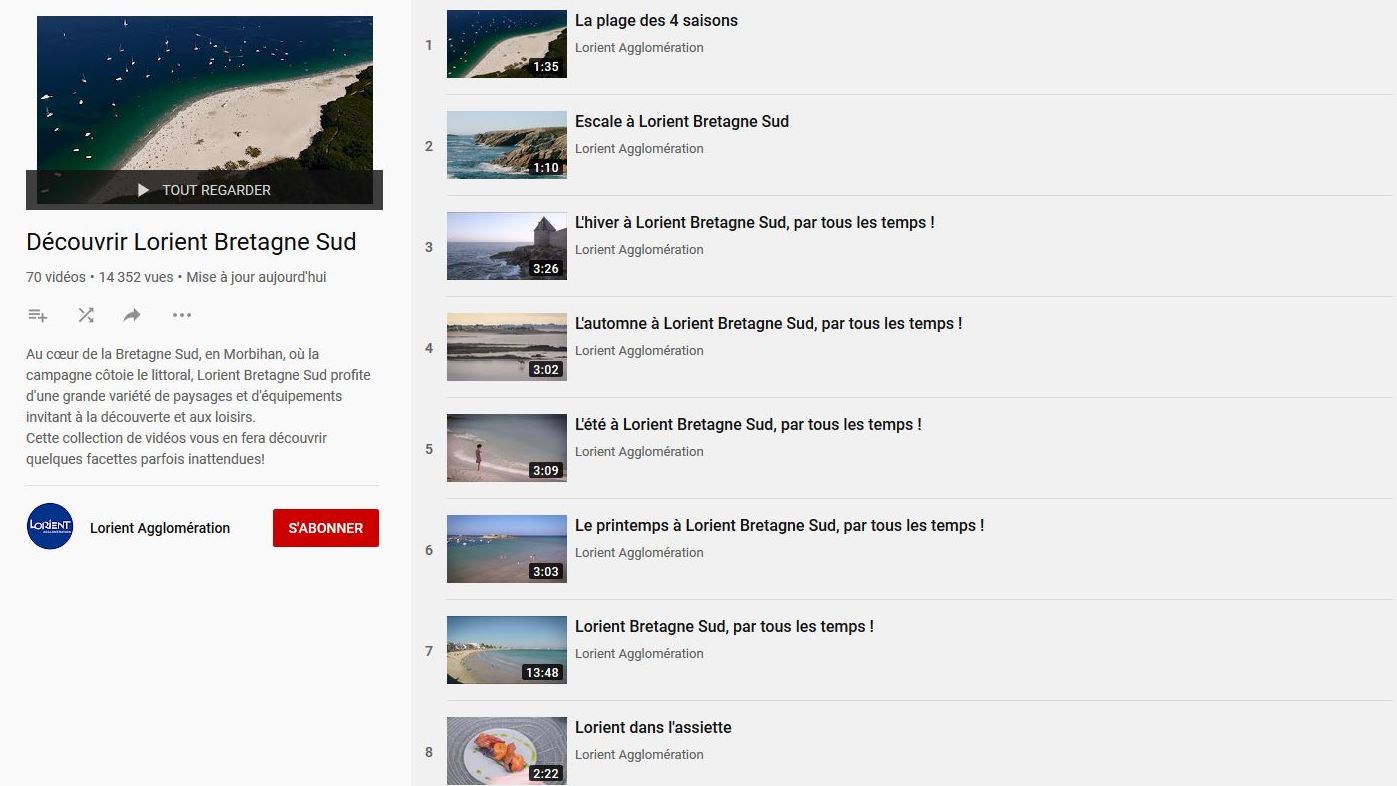
Task: Play all with the TOUT REGARDER play icon
Action: [143, 190]
